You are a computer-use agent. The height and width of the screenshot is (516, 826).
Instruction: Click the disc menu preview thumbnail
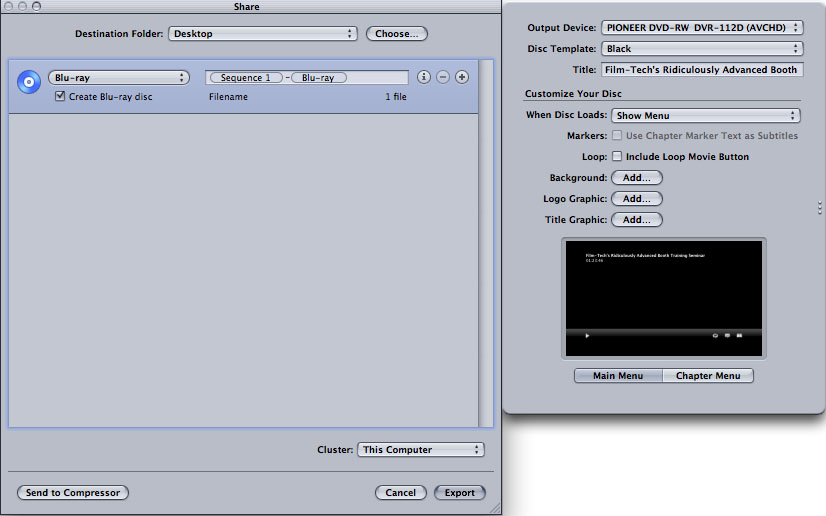664,298
